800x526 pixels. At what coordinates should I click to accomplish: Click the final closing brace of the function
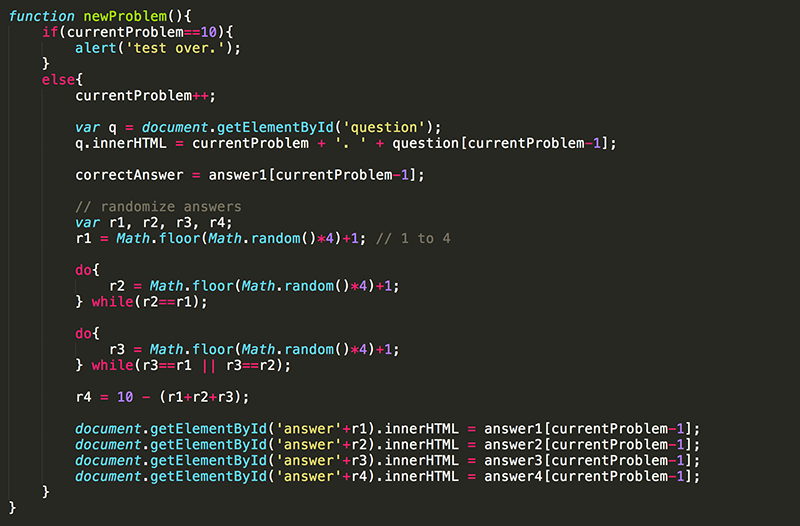pos(12,508)
